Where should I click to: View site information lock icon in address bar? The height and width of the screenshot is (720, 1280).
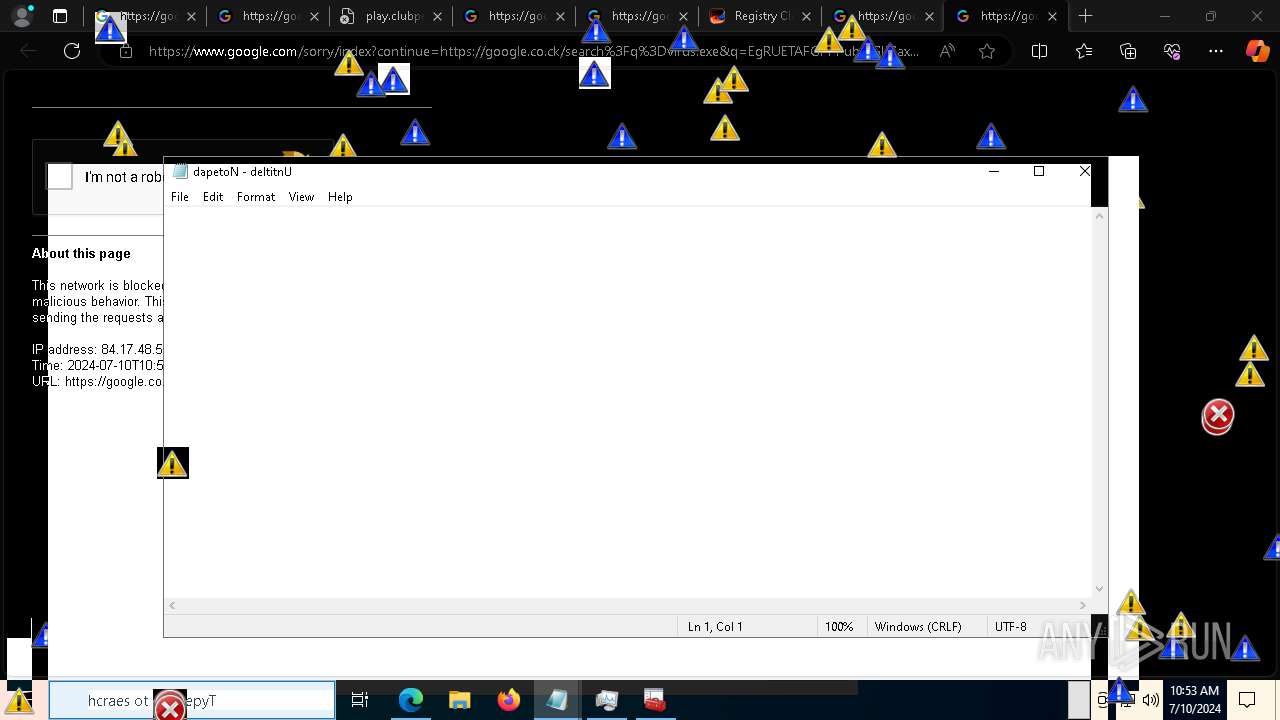pos(126,51)
